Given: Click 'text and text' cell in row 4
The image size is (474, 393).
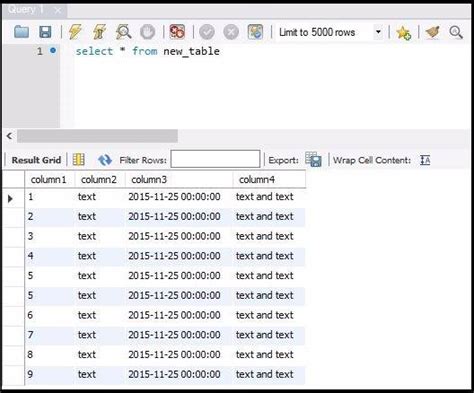Looking at the screenshot, I should 269,256.
